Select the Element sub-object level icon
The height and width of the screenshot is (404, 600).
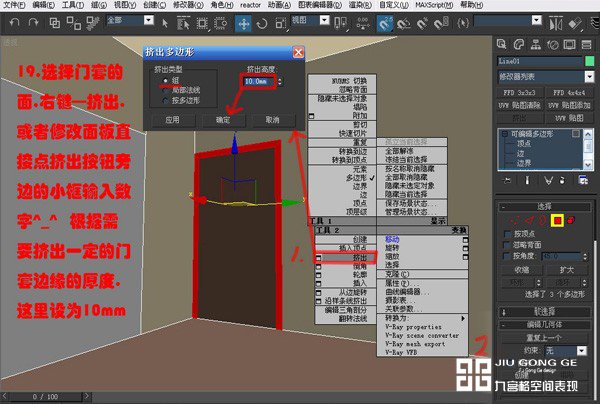(x=571, y=220)
